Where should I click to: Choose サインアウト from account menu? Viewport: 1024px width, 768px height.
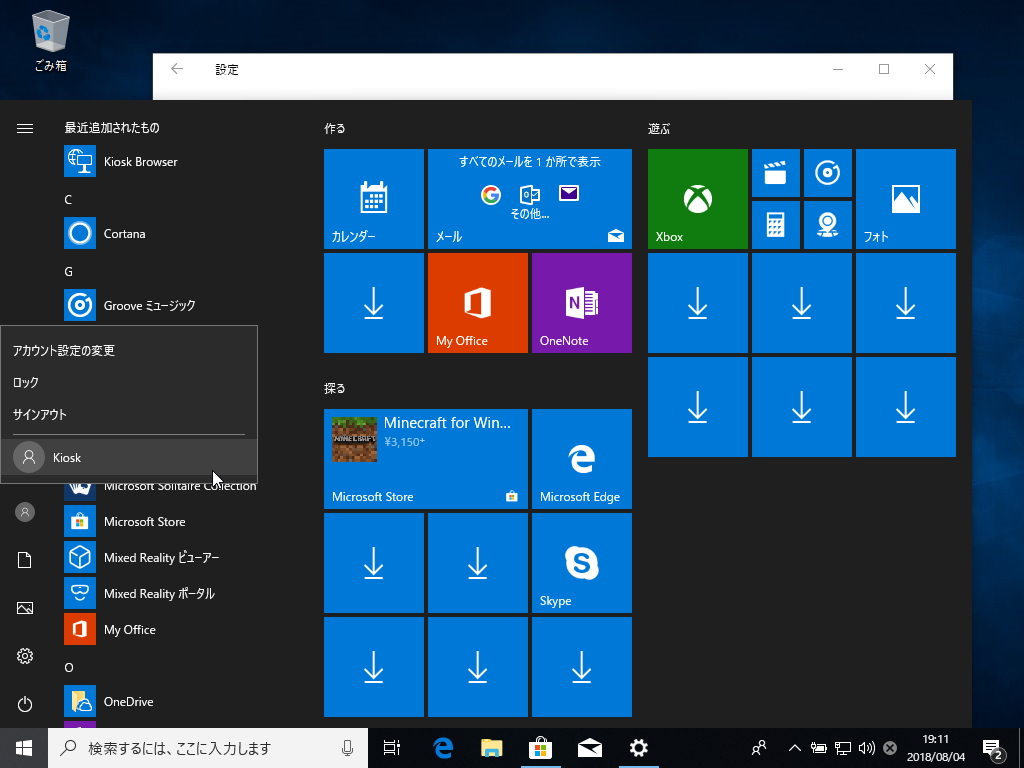pyautogui.click(x=129, y=415)
